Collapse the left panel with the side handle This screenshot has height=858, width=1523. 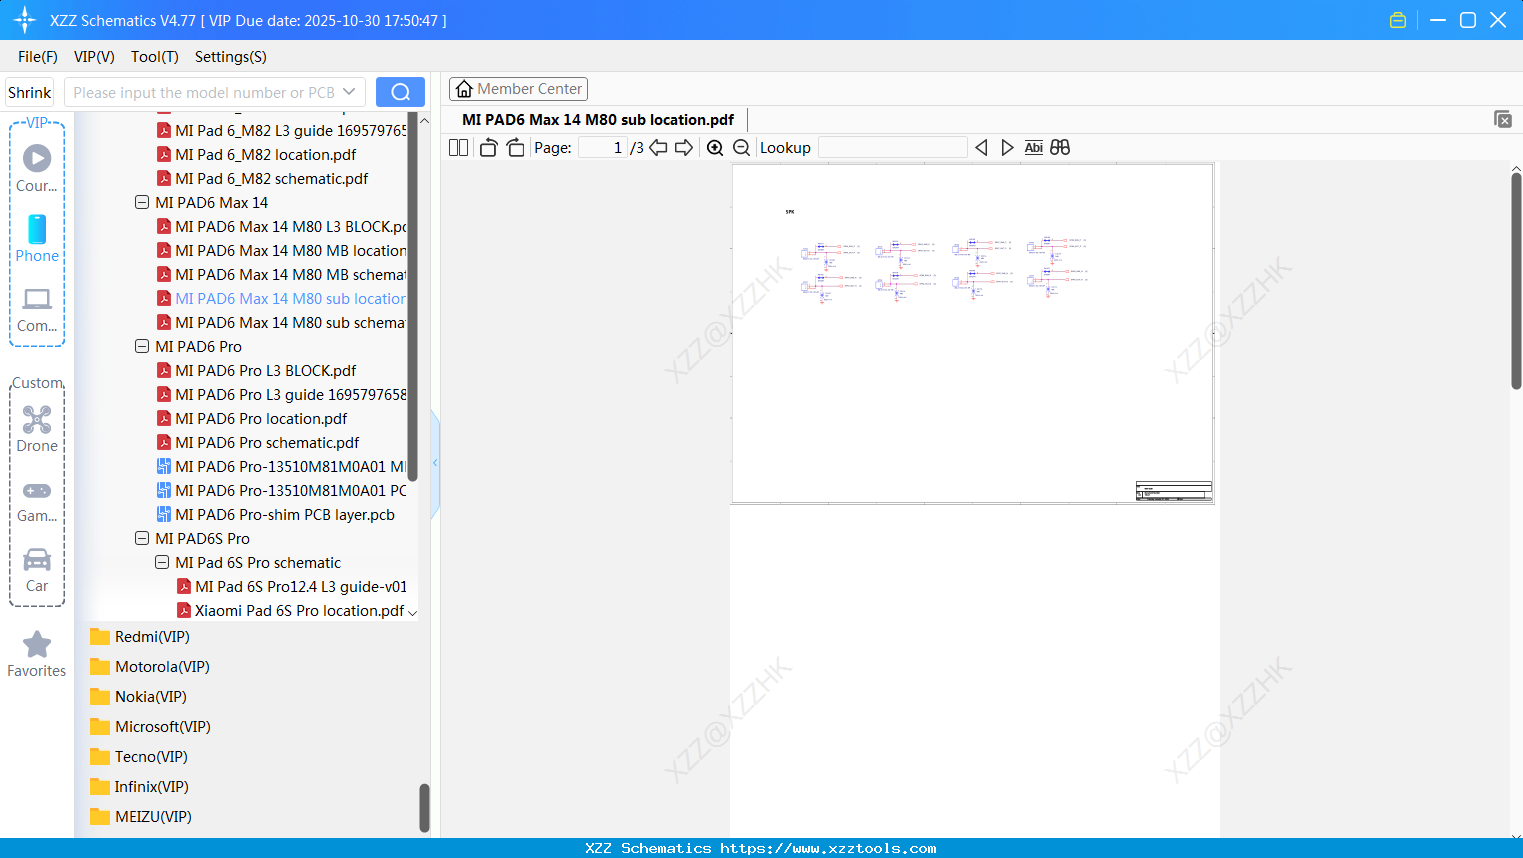[435, 463]
